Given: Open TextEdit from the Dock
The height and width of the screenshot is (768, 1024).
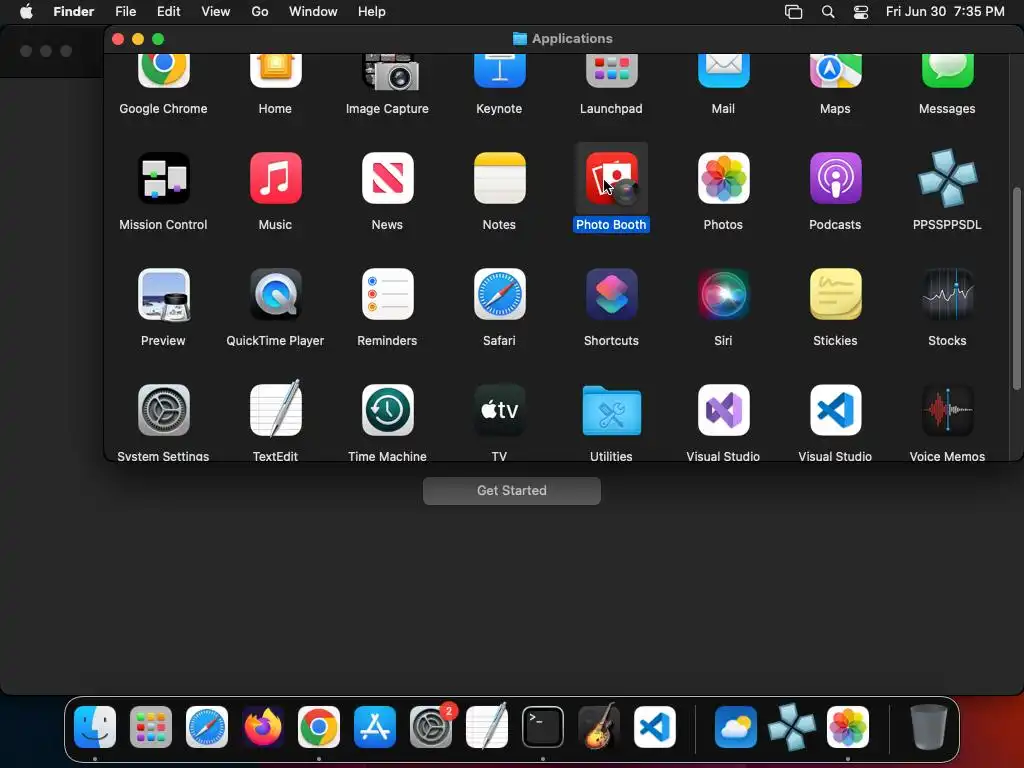Looking at the screenshot, I should [x=487, y=726].
